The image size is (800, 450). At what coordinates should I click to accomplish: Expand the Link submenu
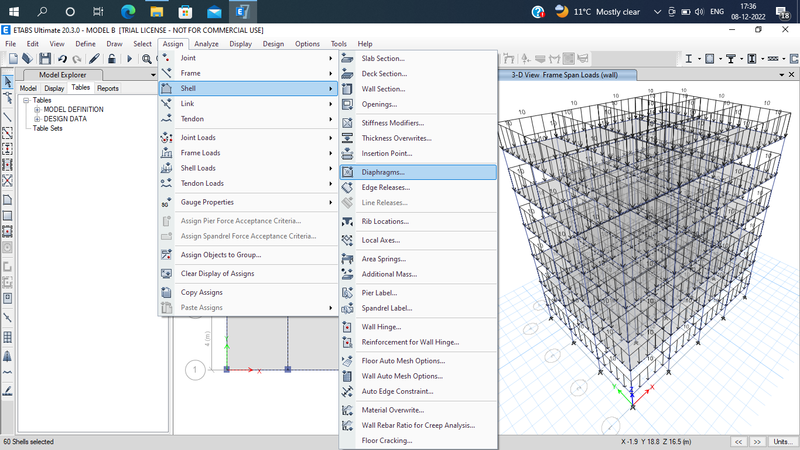point(248,104)
